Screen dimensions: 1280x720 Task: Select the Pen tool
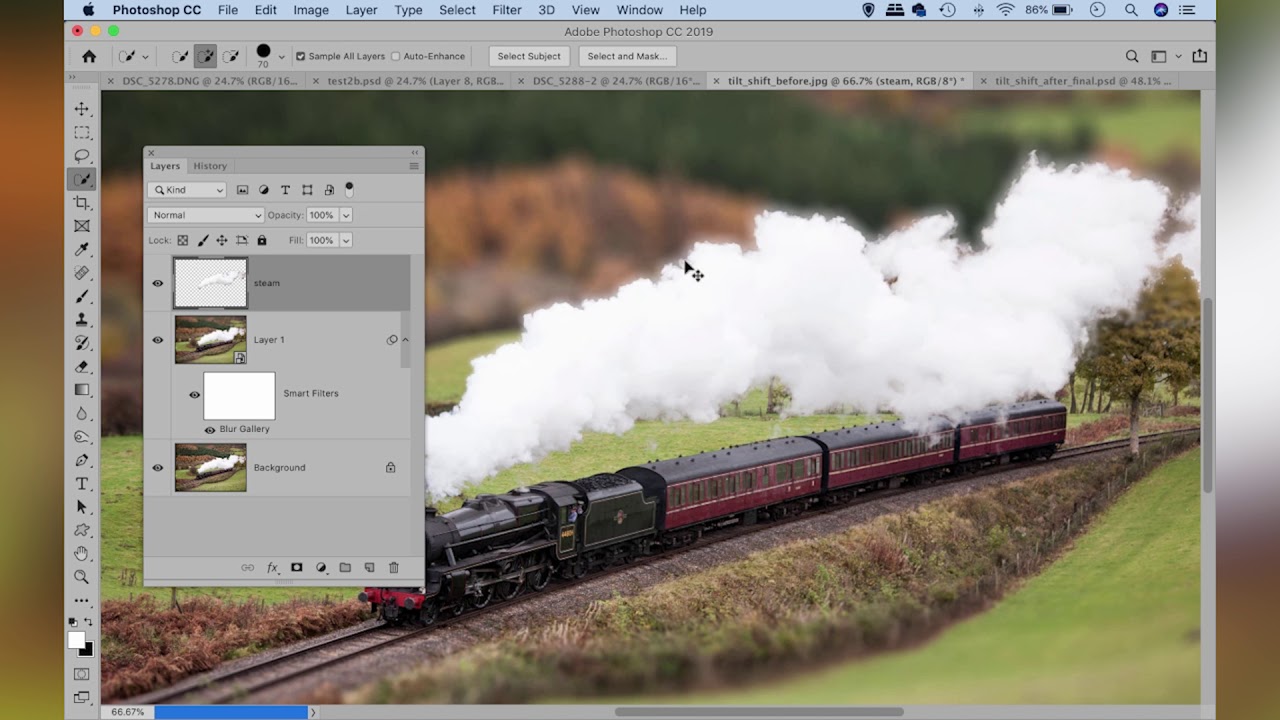pos(82,460)
